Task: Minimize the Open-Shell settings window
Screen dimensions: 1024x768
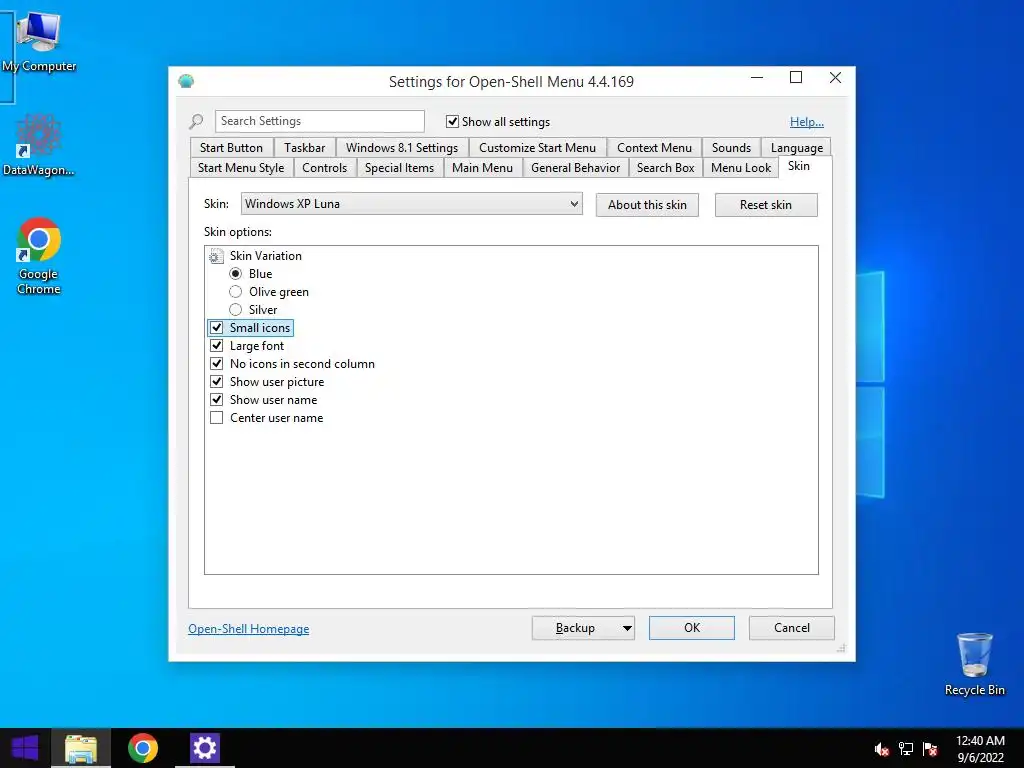Action: (x=757, y=78)
